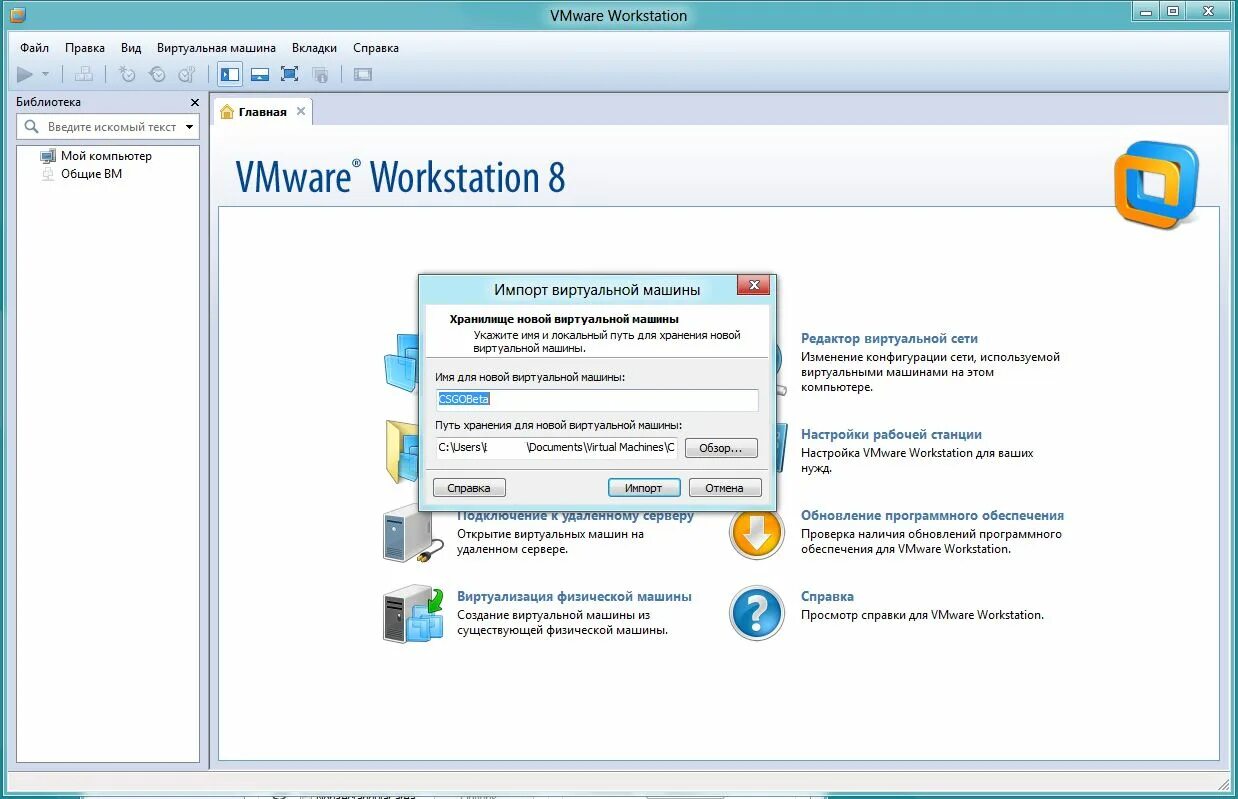The image size is (1238, 799).
Task: Click the VM name field containing CSGOBeta
Action: point(597,399)
